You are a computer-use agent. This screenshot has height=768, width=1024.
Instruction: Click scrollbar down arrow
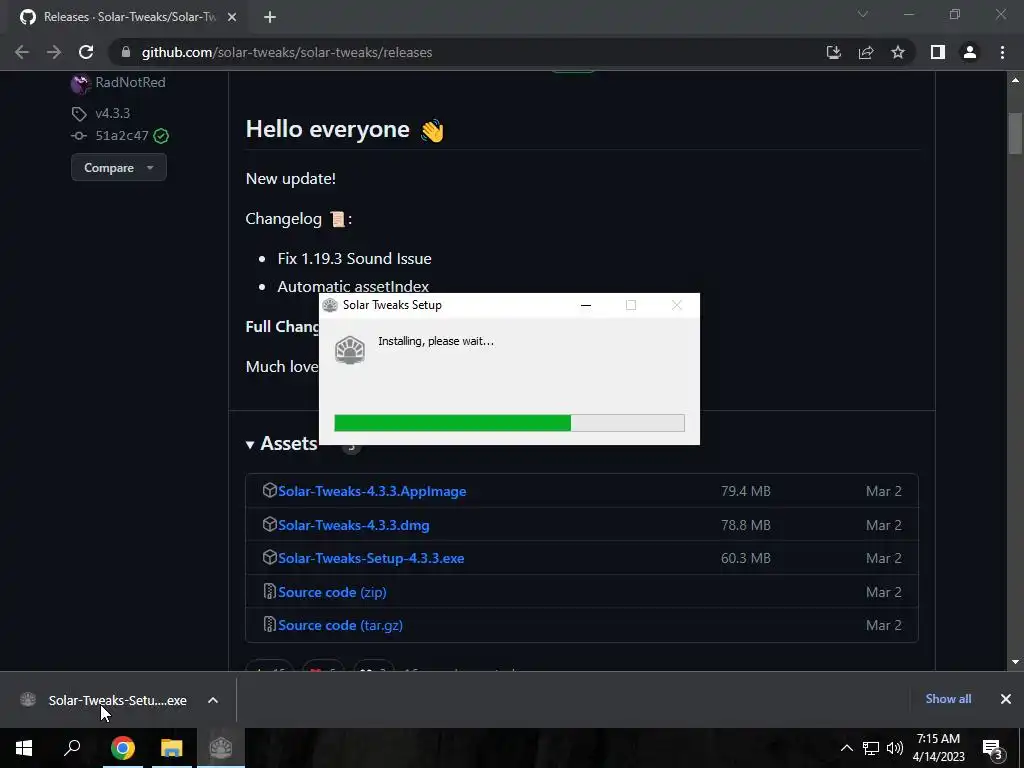(x=1015, y=662)
